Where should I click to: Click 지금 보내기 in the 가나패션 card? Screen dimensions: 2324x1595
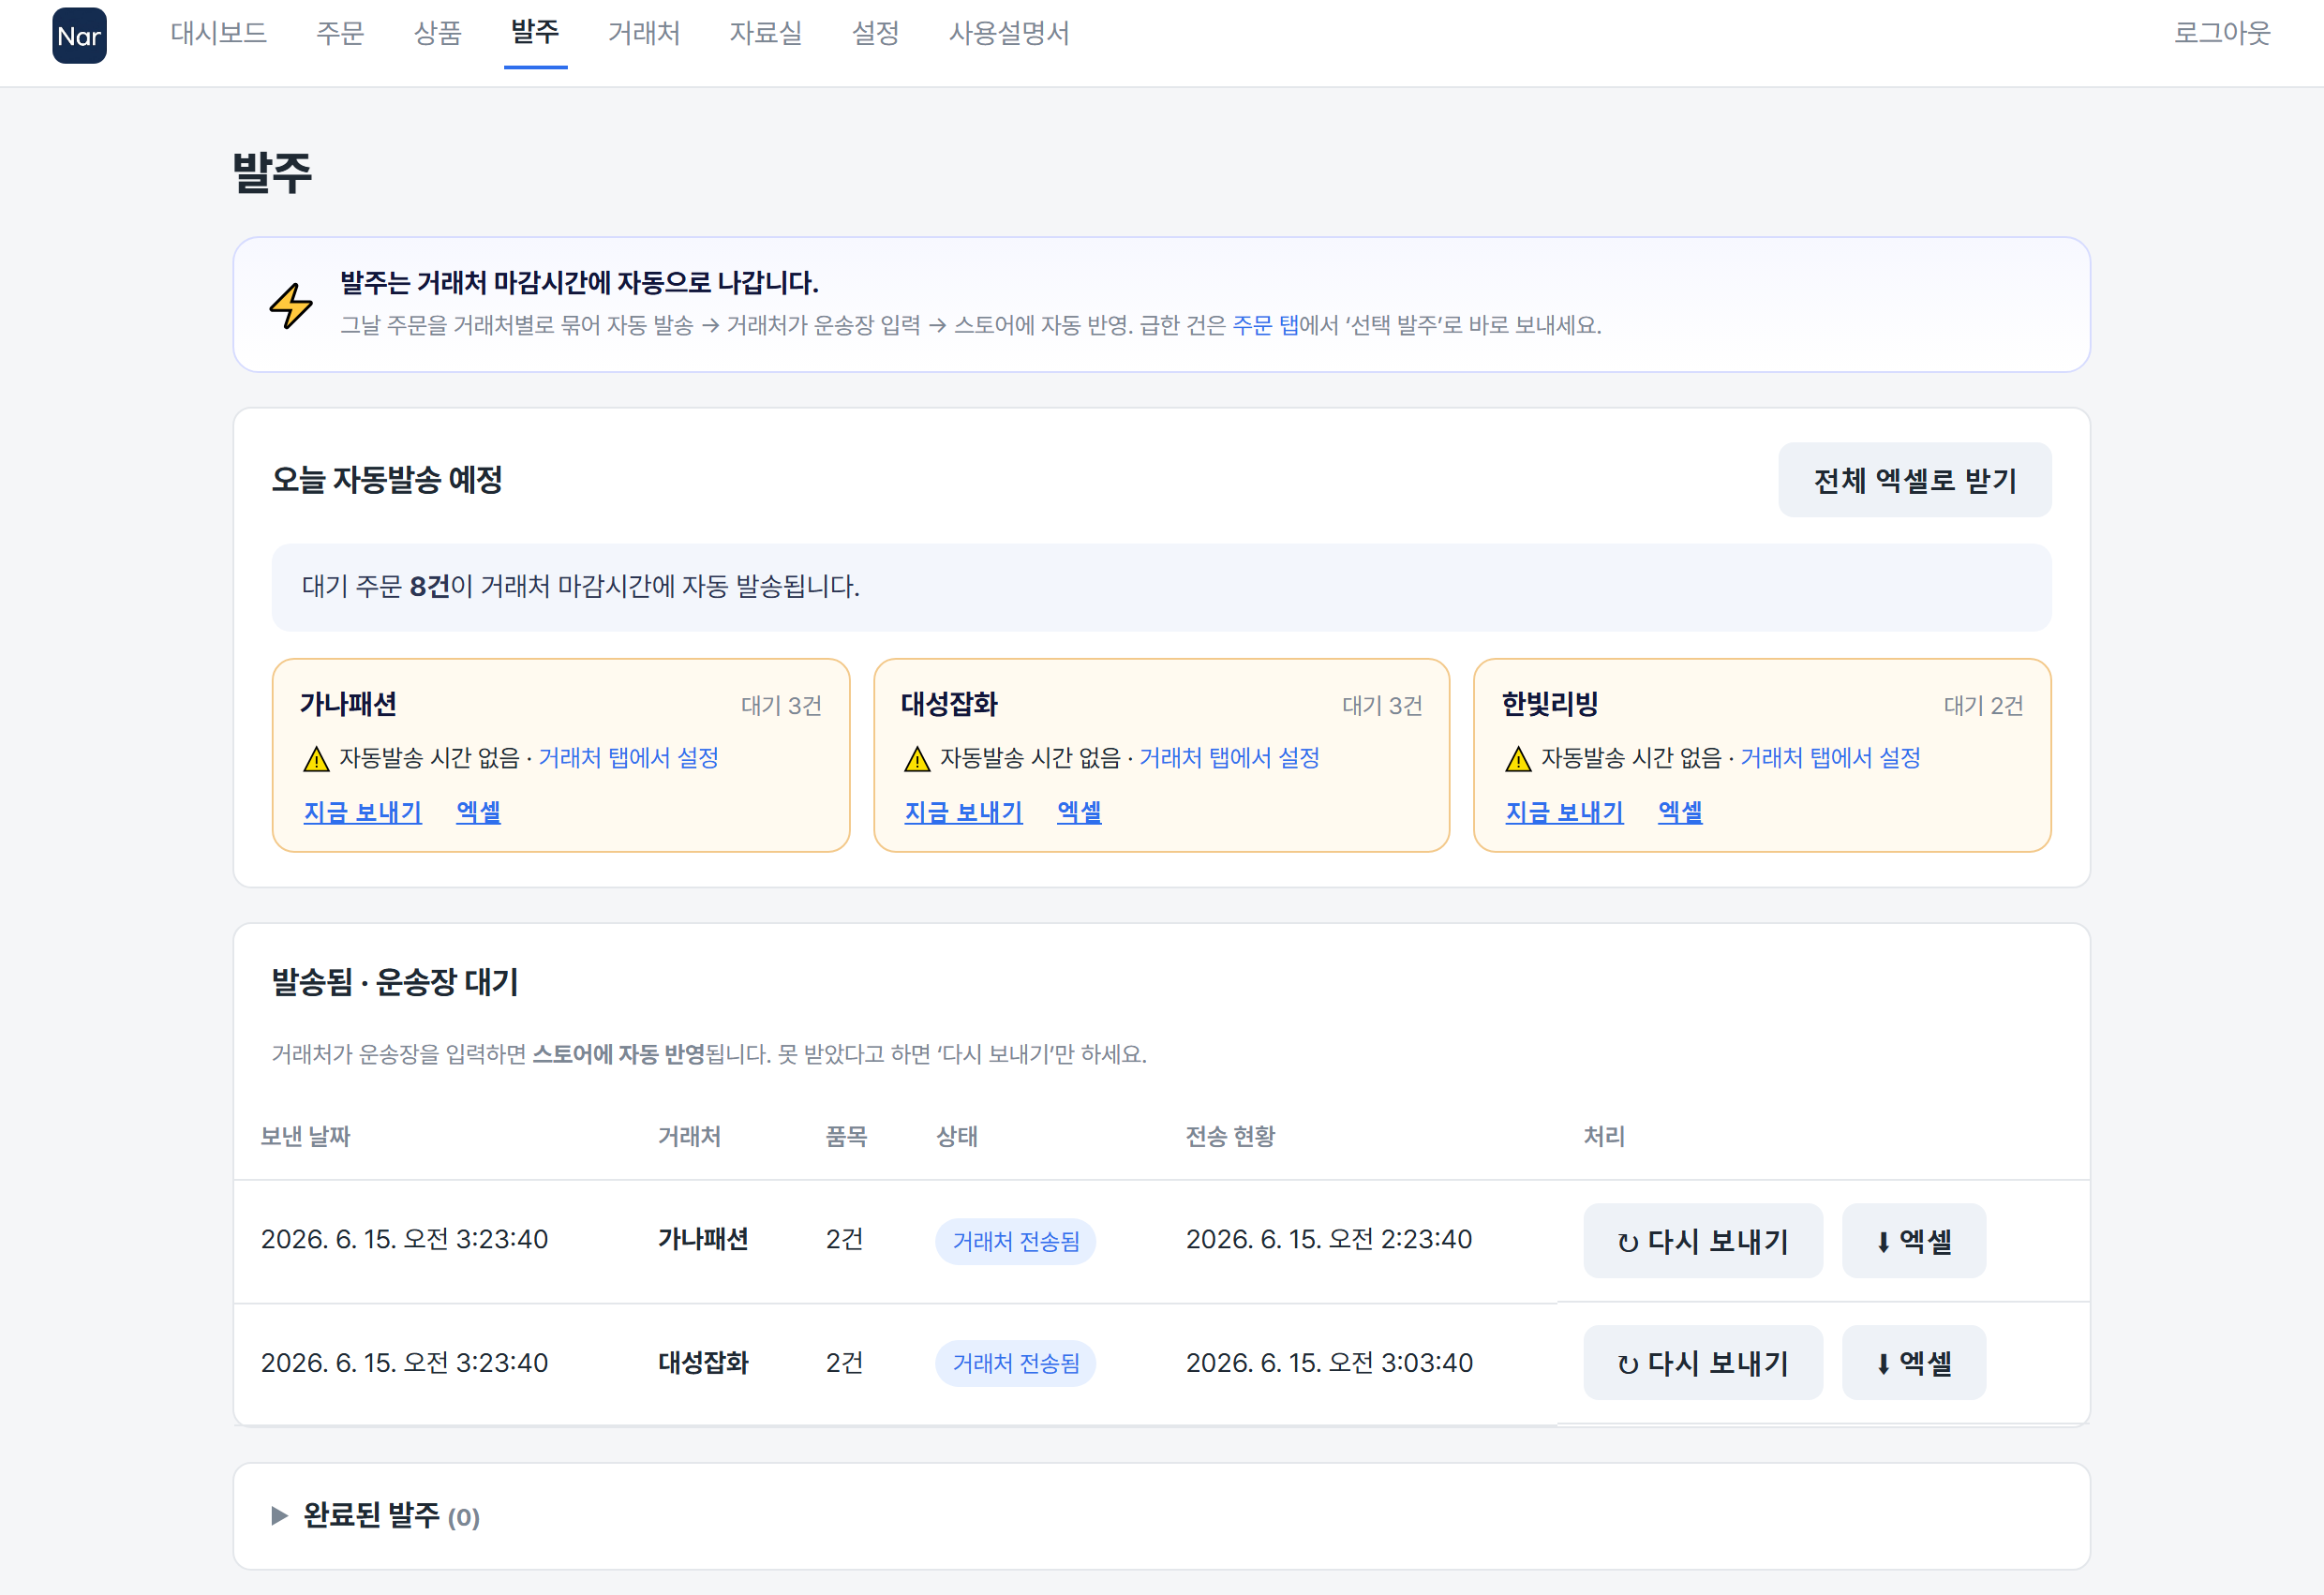363,812
